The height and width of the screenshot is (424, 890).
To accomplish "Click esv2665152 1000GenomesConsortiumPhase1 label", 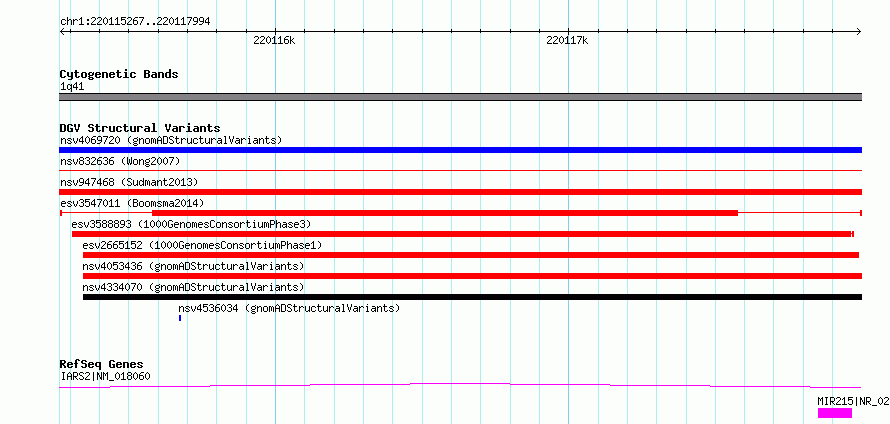I will coord(202,245).
